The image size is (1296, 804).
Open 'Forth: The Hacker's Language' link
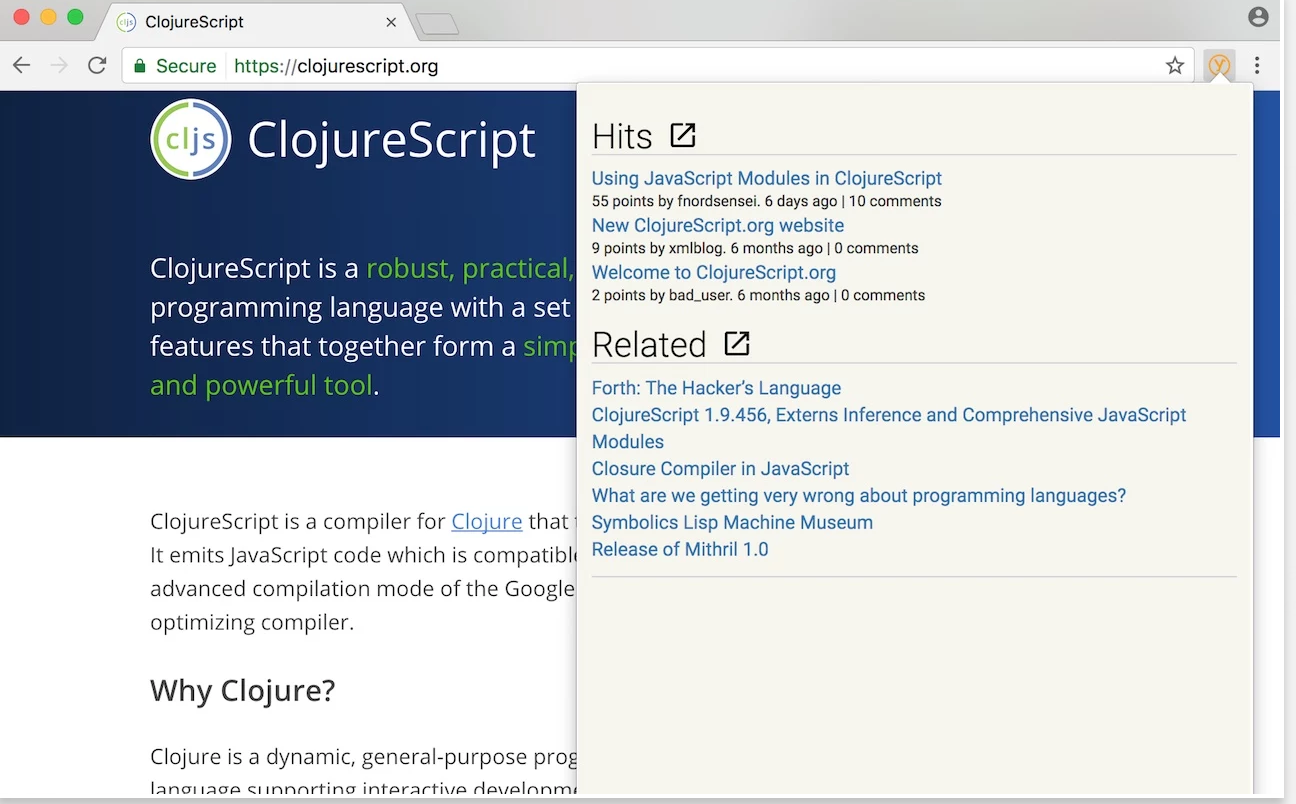(x=716, y=388)
